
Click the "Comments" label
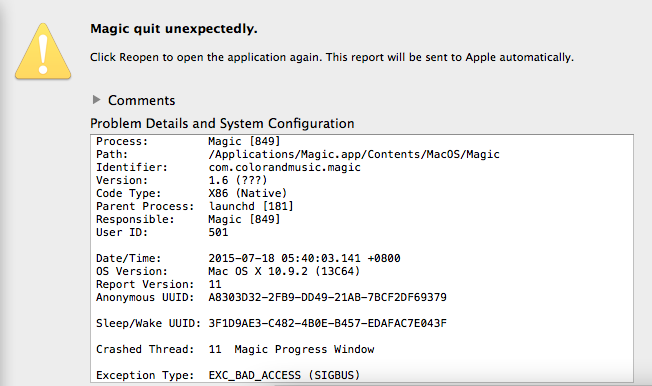141,100
